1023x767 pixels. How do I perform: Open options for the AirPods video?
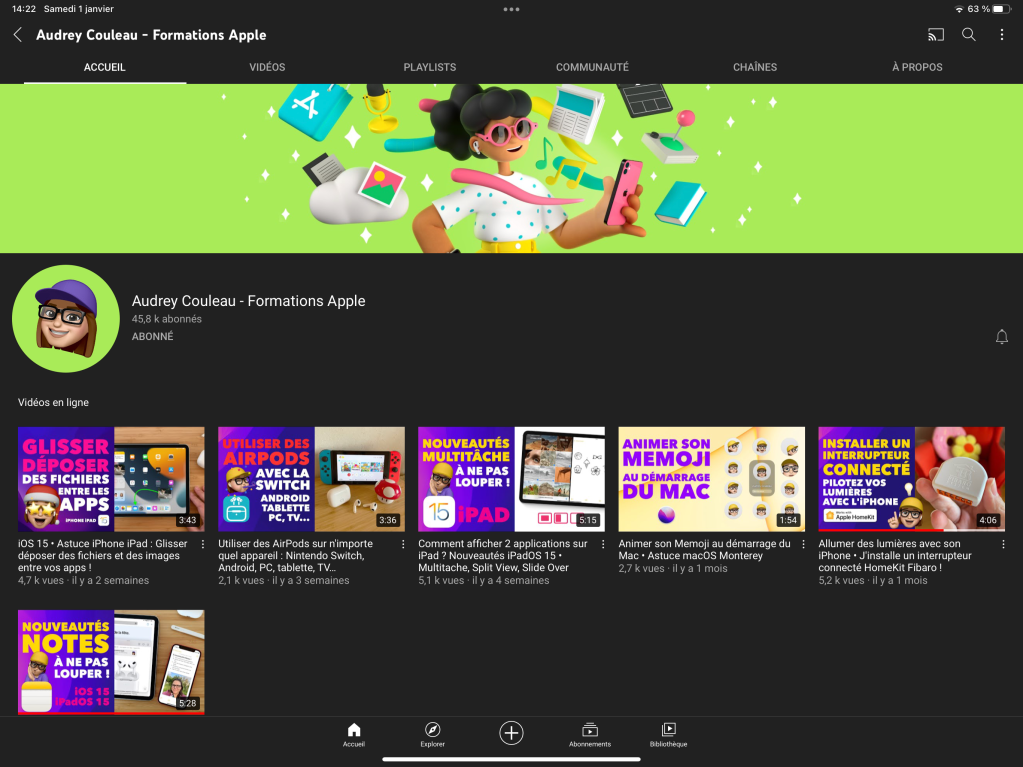pos(403,545)
